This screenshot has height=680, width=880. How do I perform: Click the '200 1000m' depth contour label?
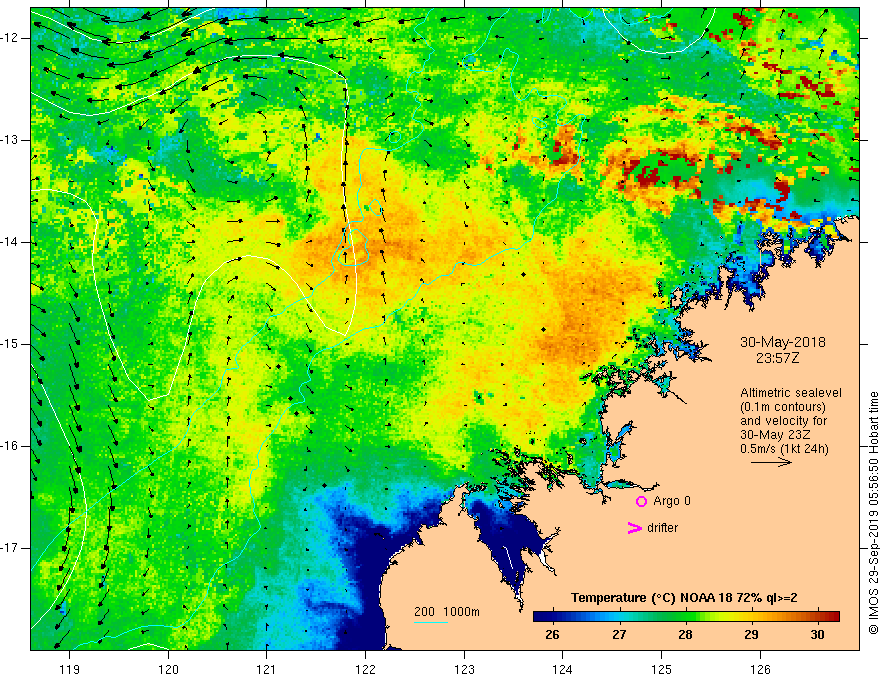pos(447,612)
